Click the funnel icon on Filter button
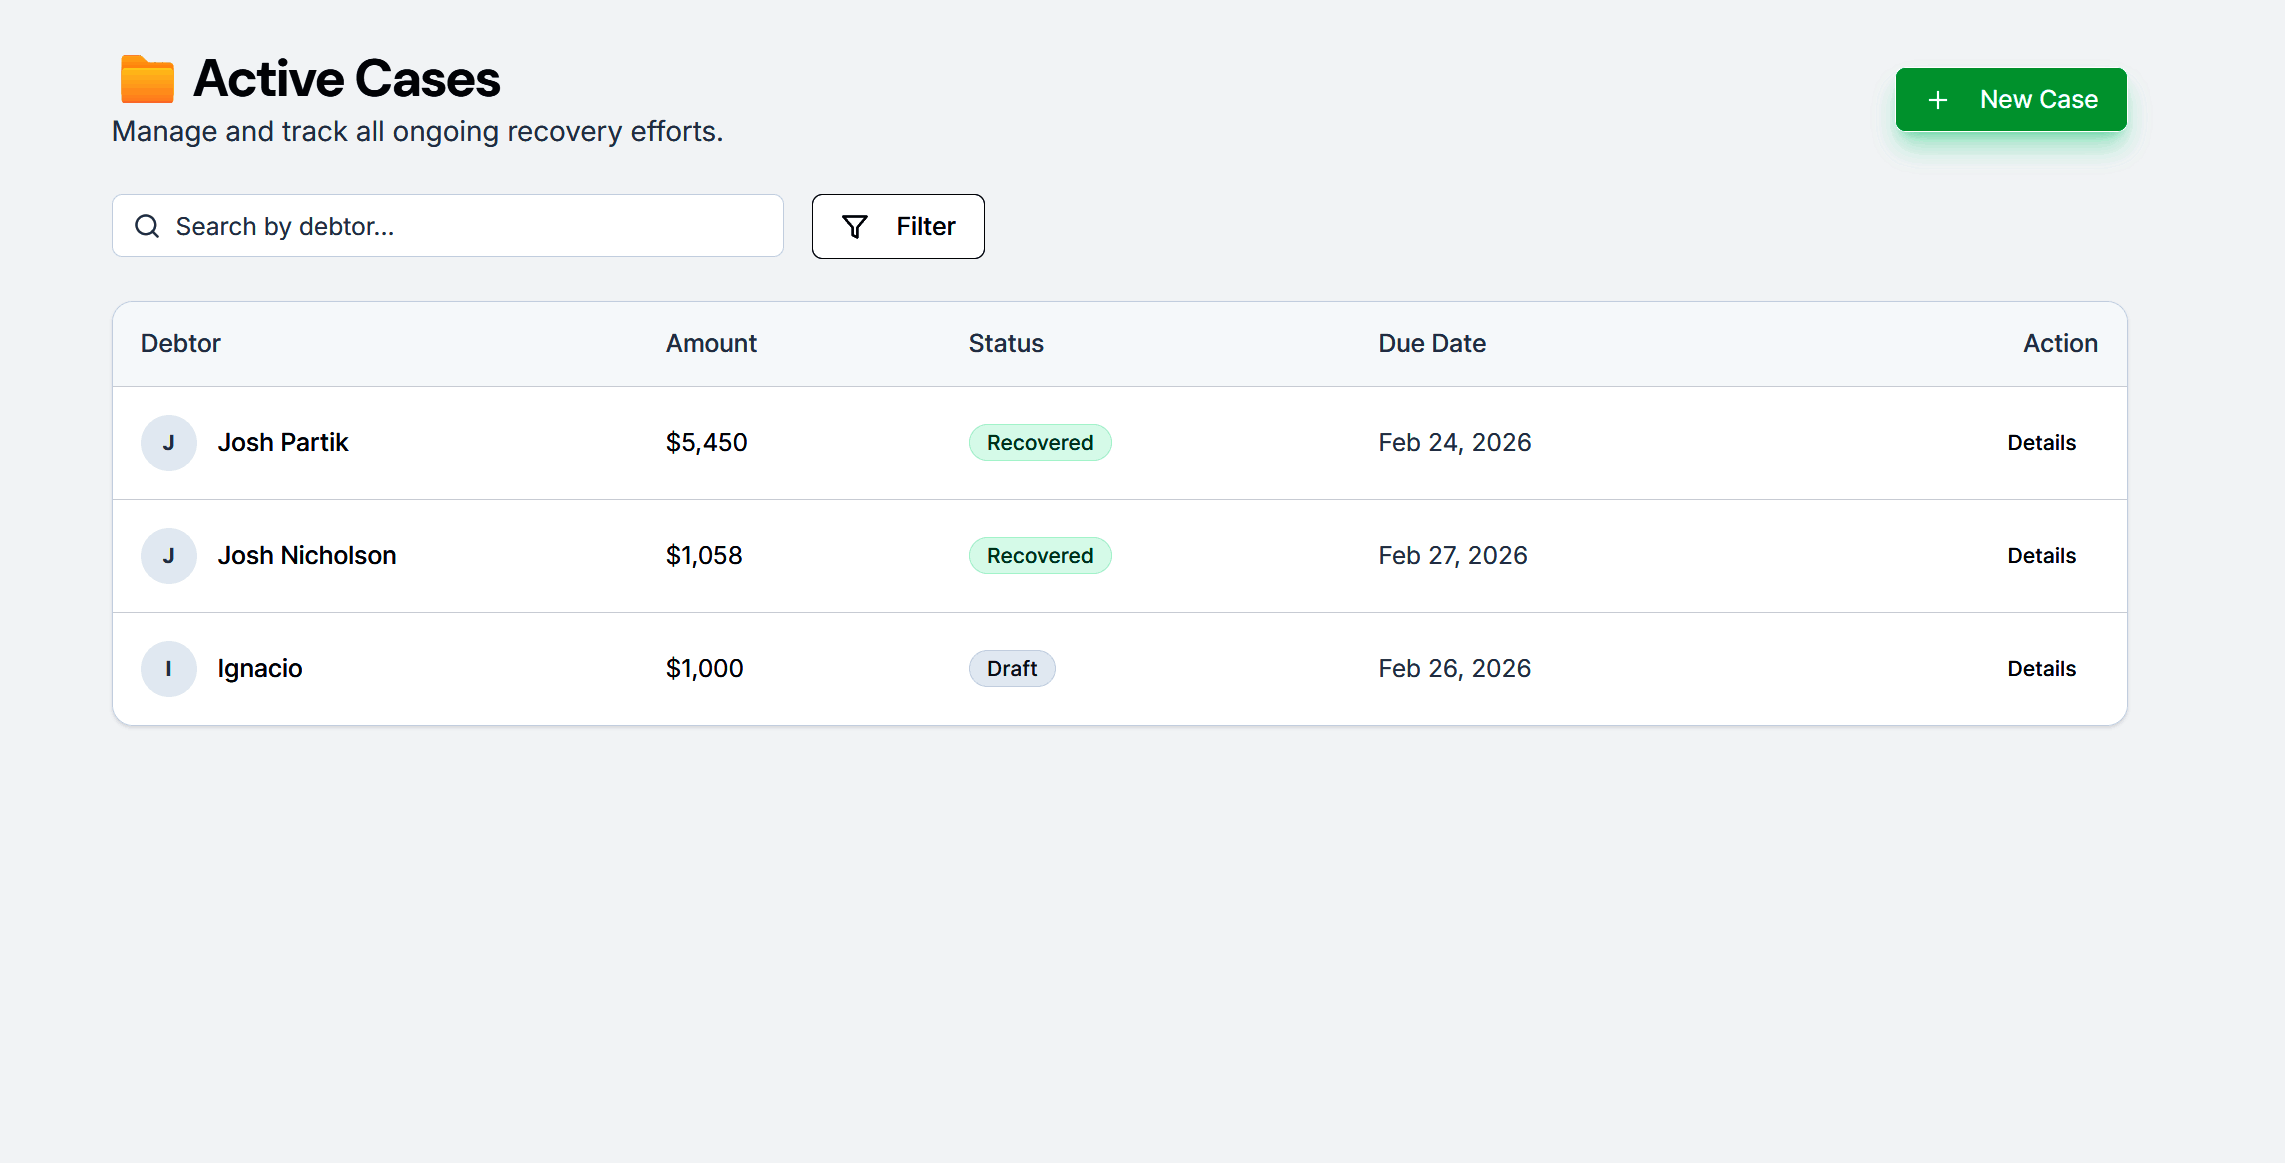This screenshot has width=2285, height=1163. coord(855,227)
